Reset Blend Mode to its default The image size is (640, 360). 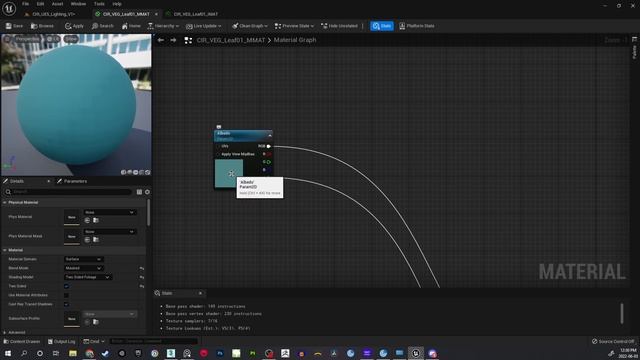[142, 268]
